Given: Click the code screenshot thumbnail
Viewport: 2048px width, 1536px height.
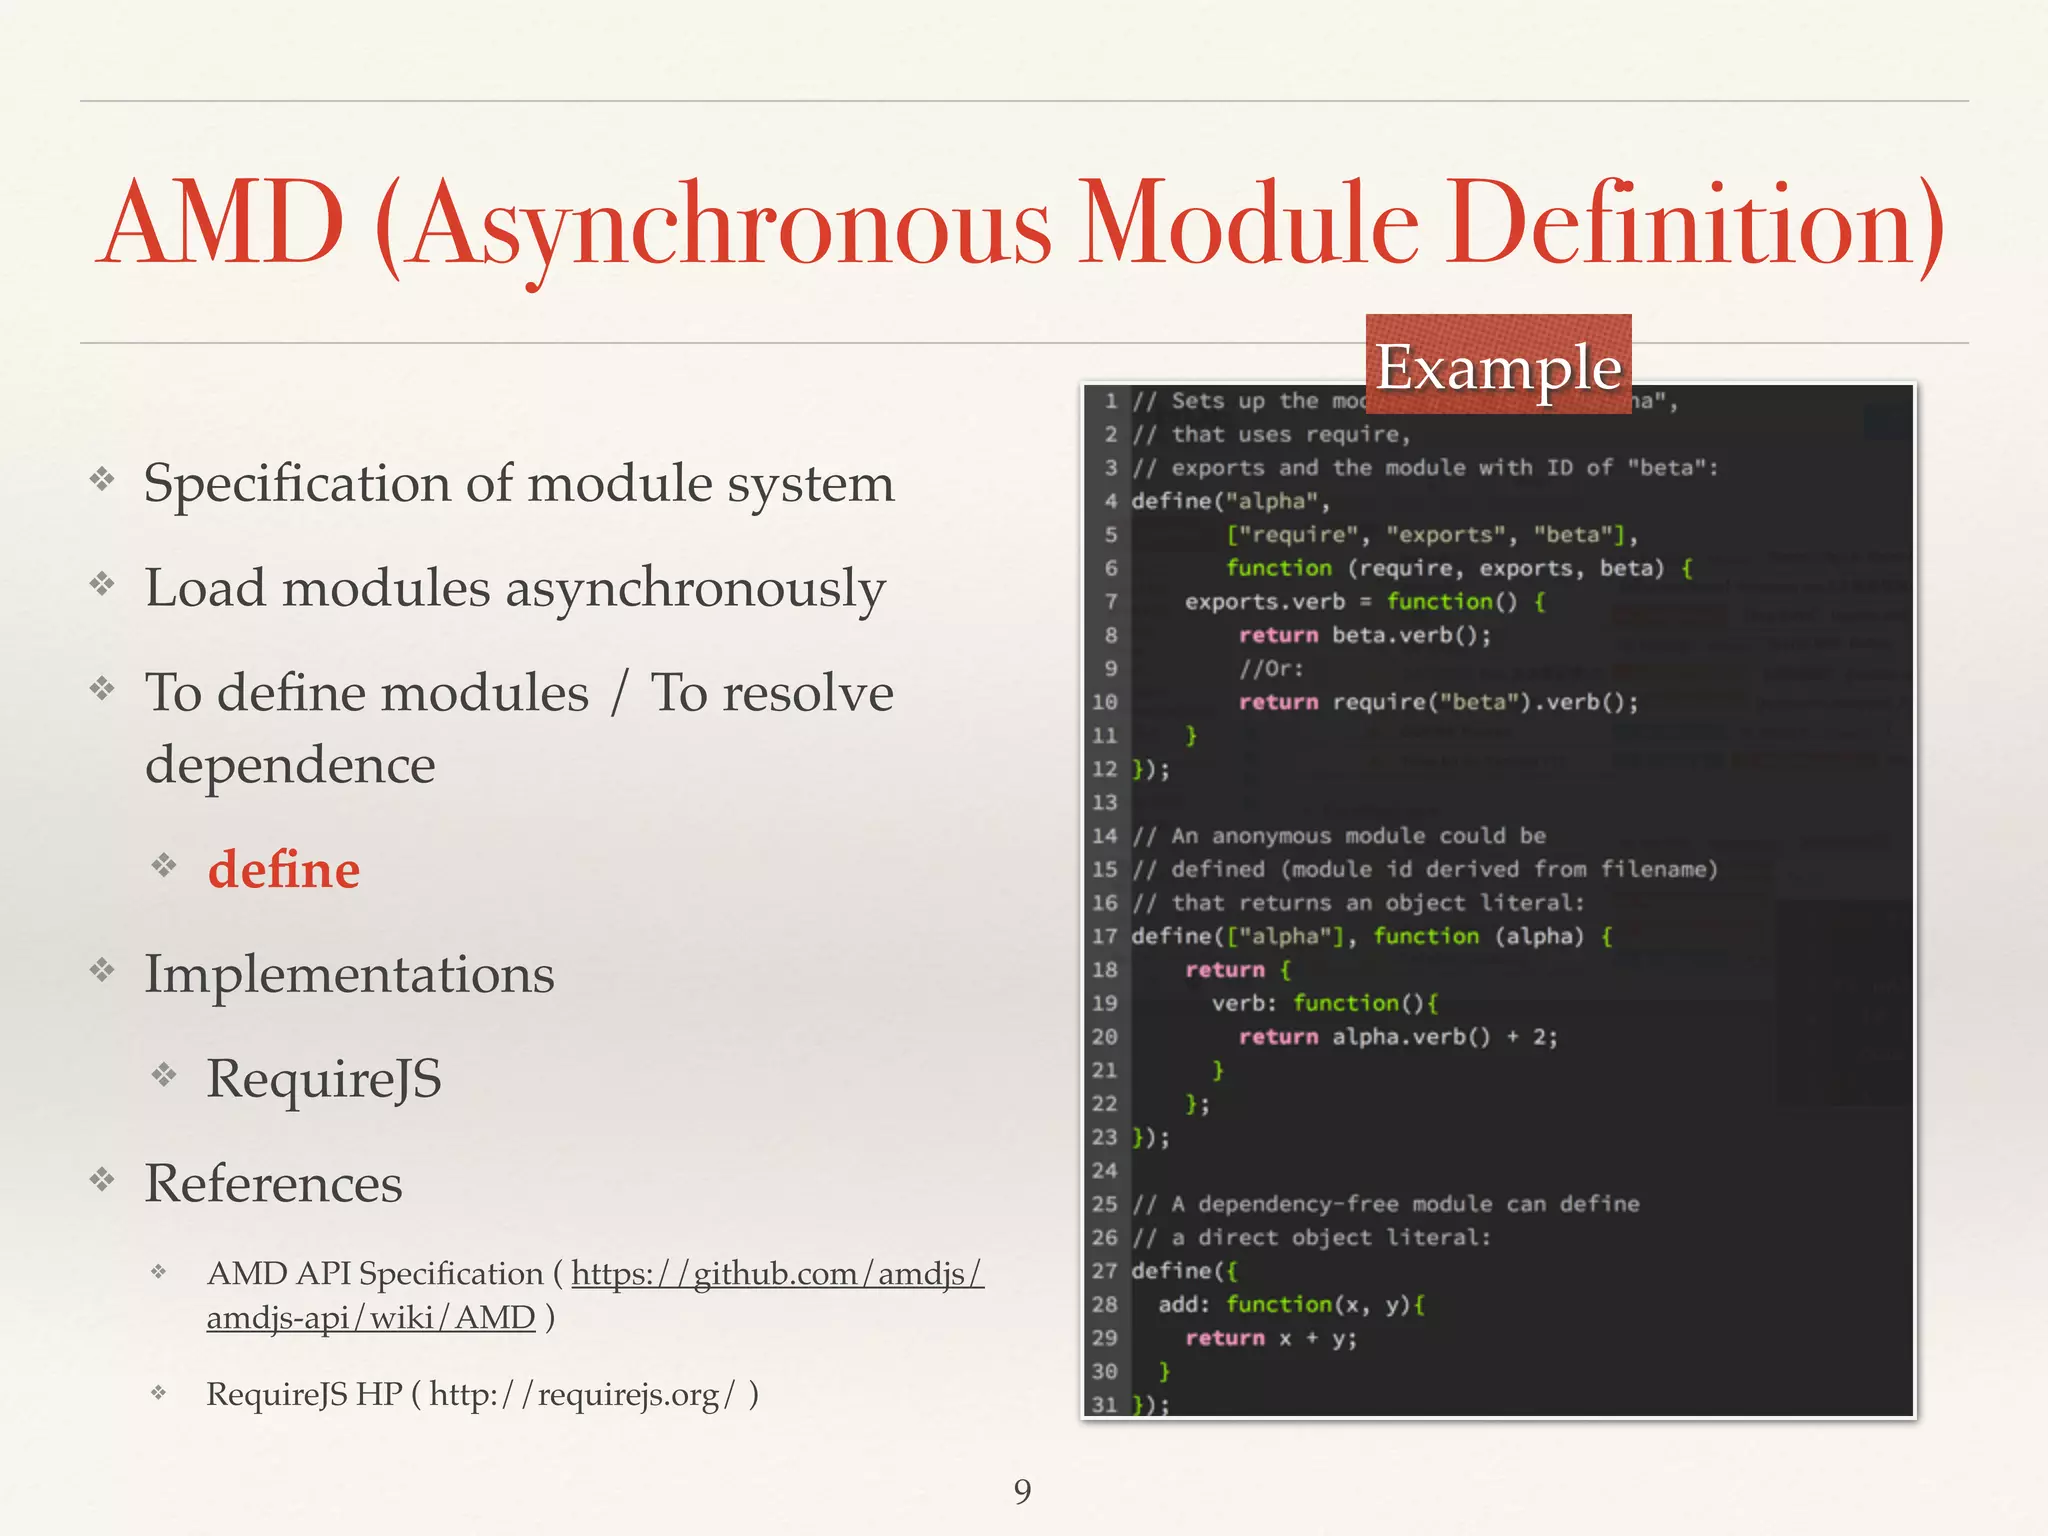Looking at the screenshot, I should pos(1498,901).
